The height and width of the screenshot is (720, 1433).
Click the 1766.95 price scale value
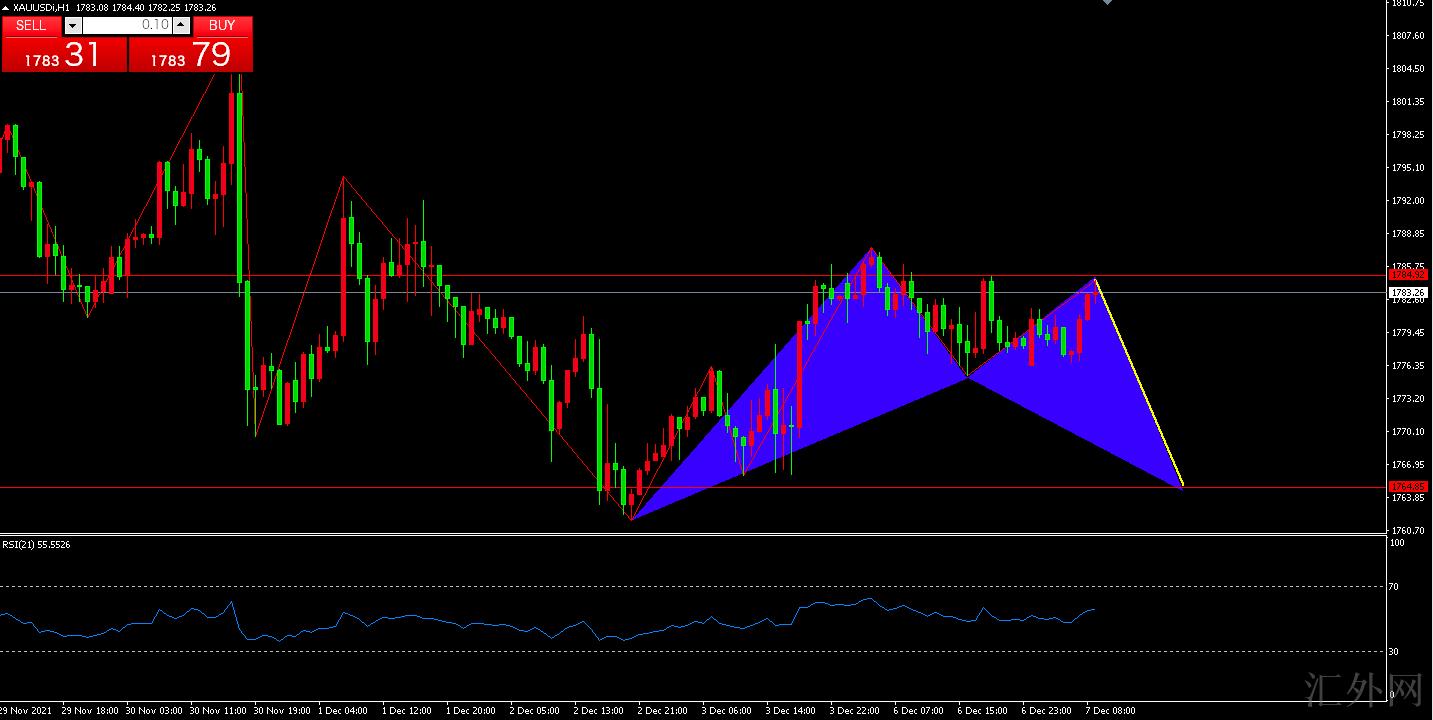[1408, 465]
